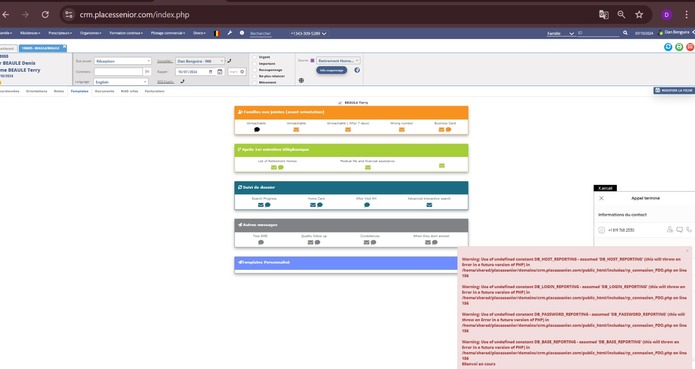
Task: Click the purple Source color square
Action: [x=312, y=60]
